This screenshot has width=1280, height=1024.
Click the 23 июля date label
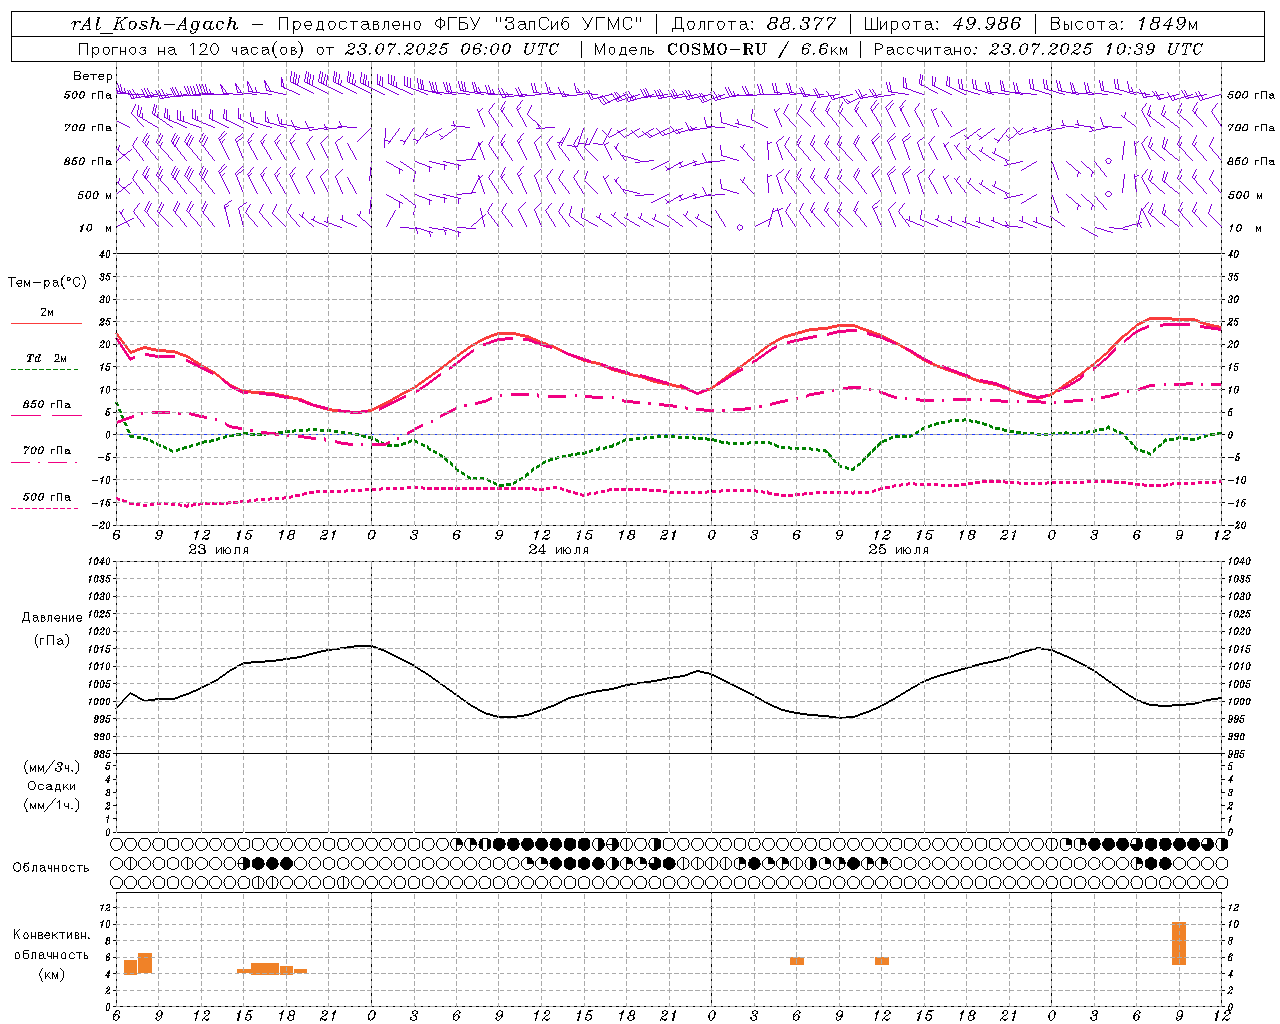pos(219,550)
